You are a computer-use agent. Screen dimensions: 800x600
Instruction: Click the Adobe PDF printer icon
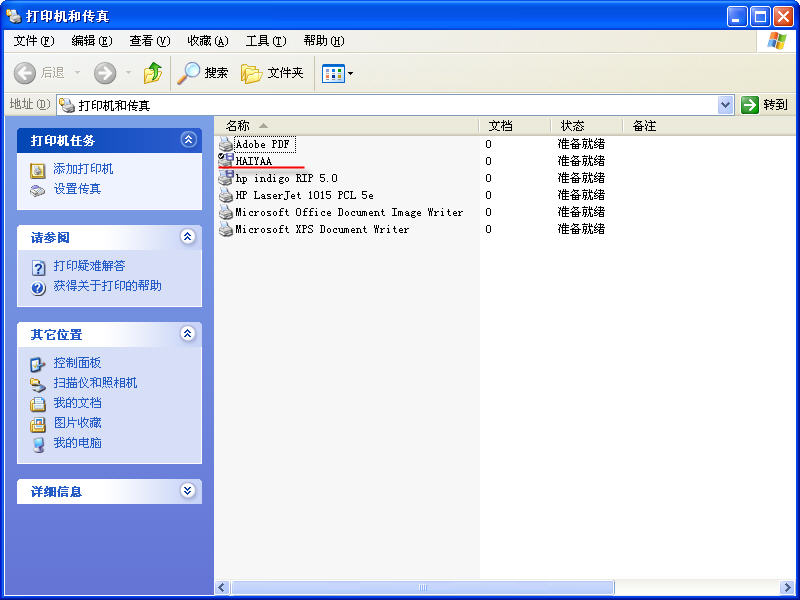pos(226,144)
